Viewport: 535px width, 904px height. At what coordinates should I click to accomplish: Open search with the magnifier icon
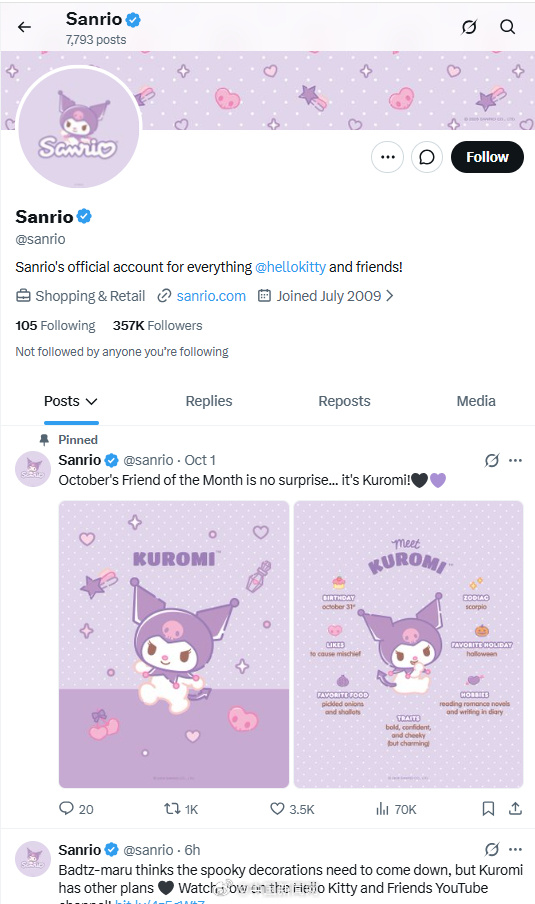[507, 27]
